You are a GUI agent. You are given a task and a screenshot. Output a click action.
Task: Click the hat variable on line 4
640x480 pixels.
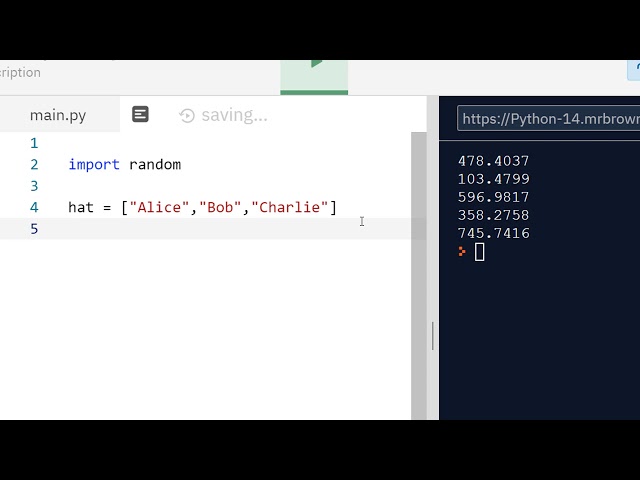click(81, 207)
